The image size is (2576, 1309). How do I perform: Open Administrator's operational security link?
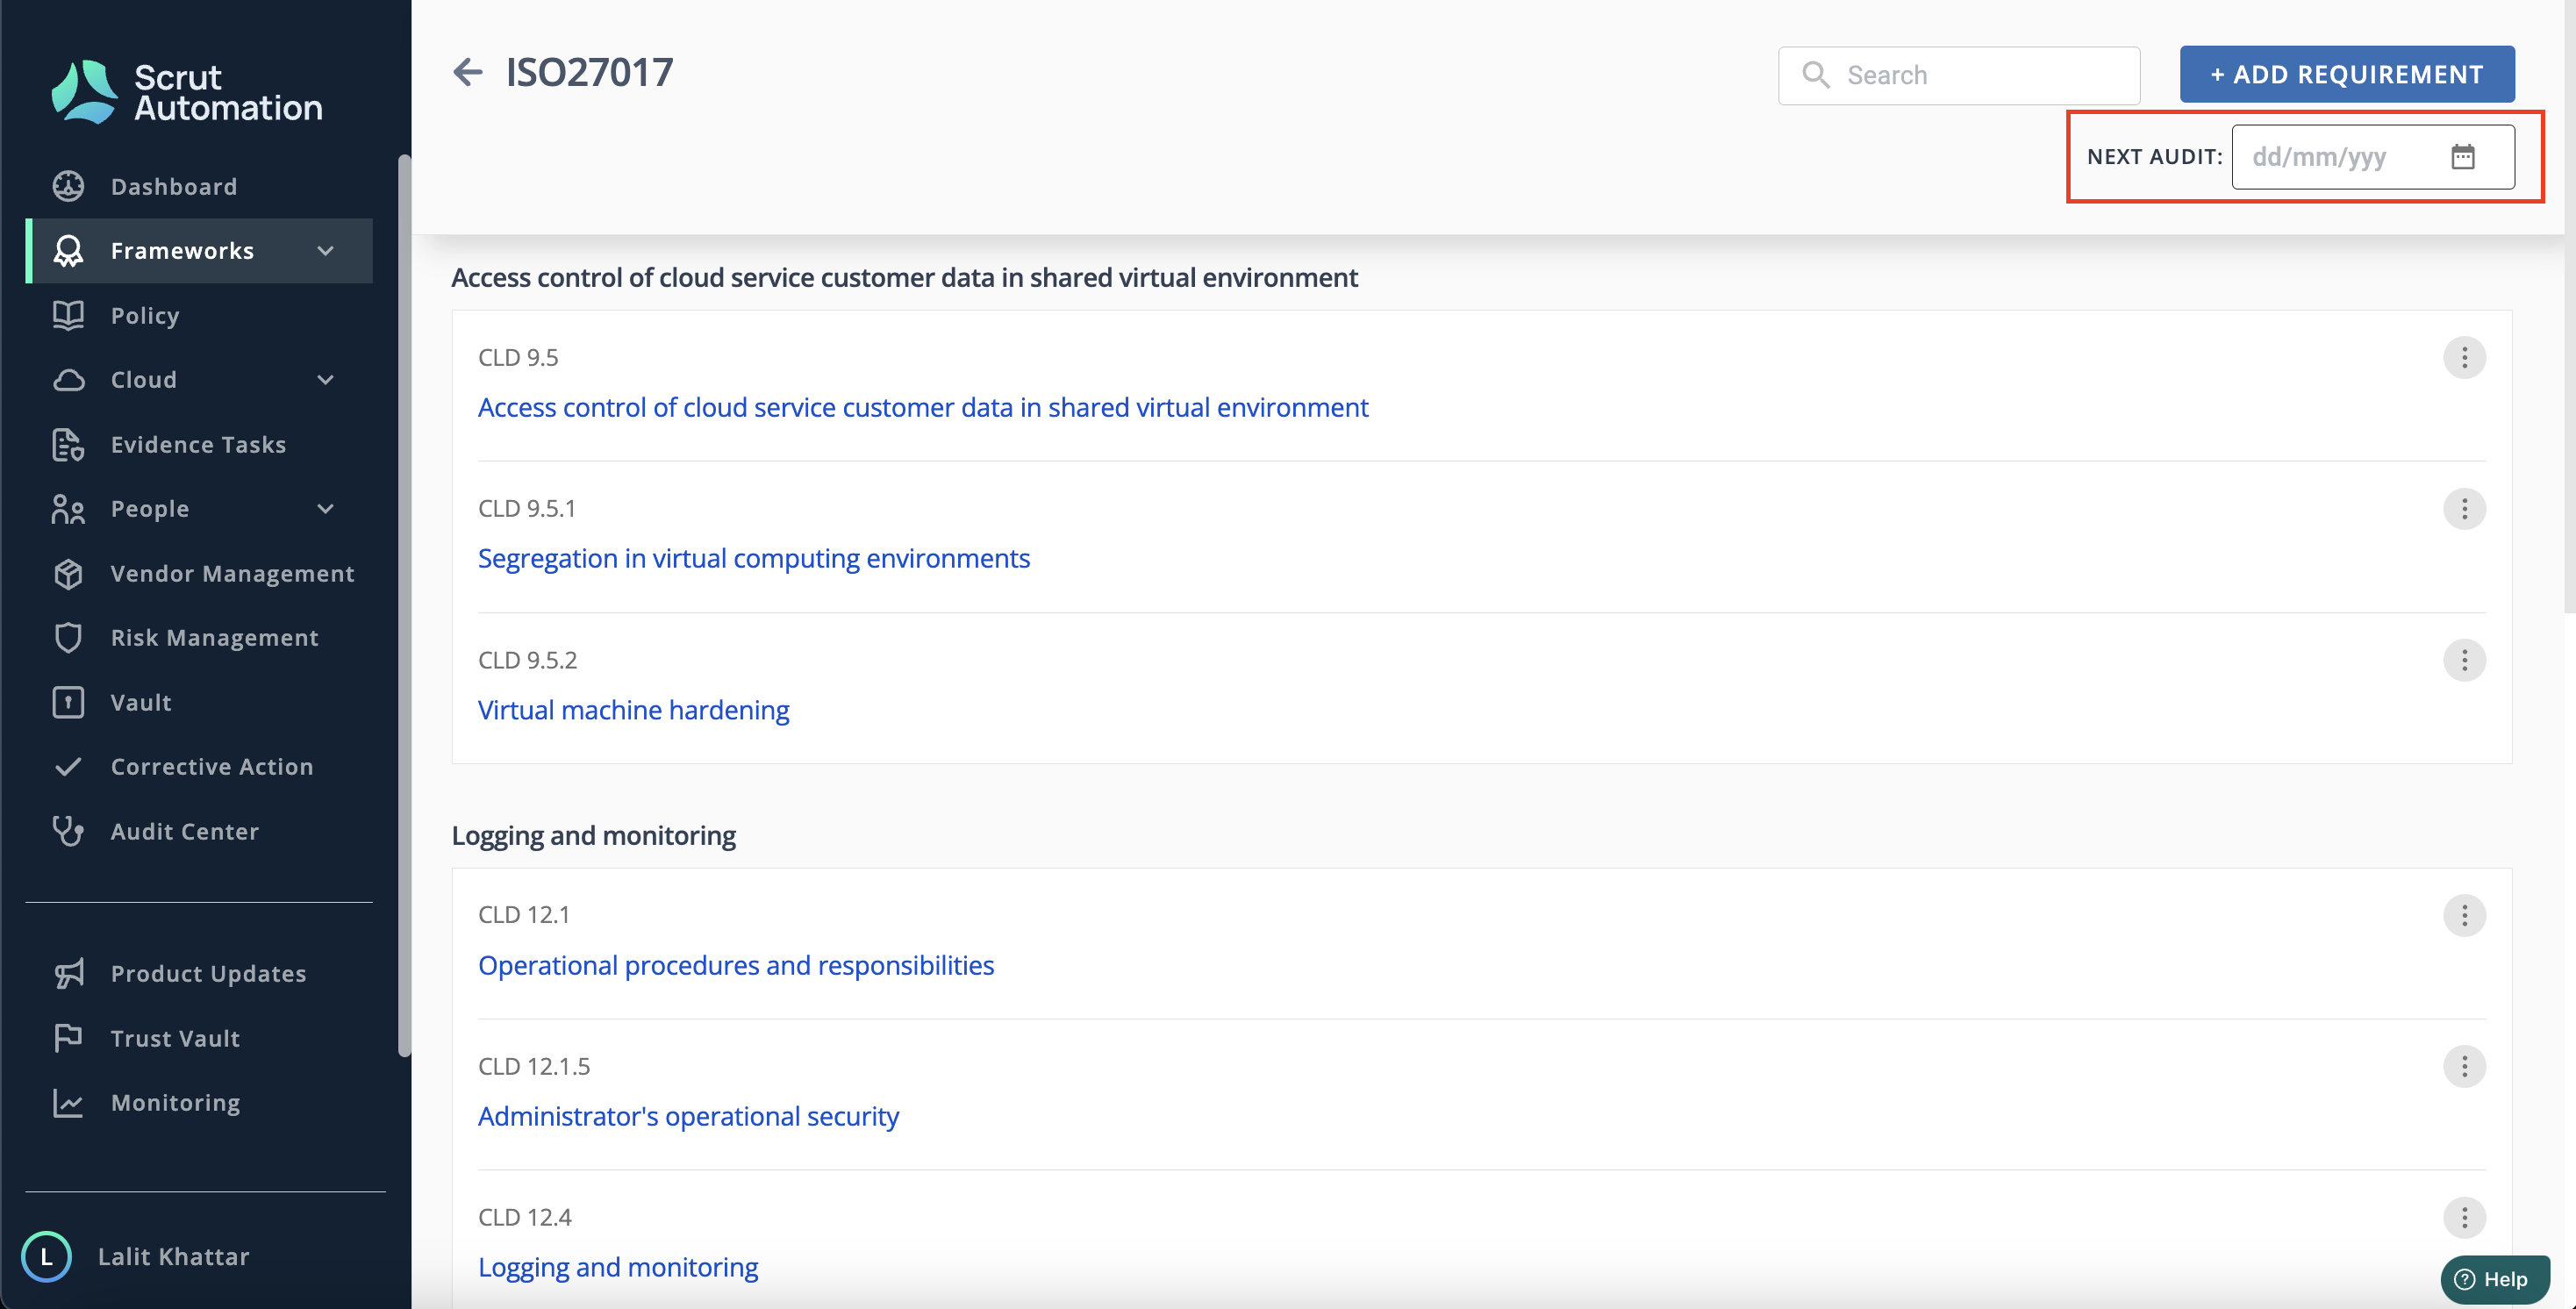coord(689,1116)
